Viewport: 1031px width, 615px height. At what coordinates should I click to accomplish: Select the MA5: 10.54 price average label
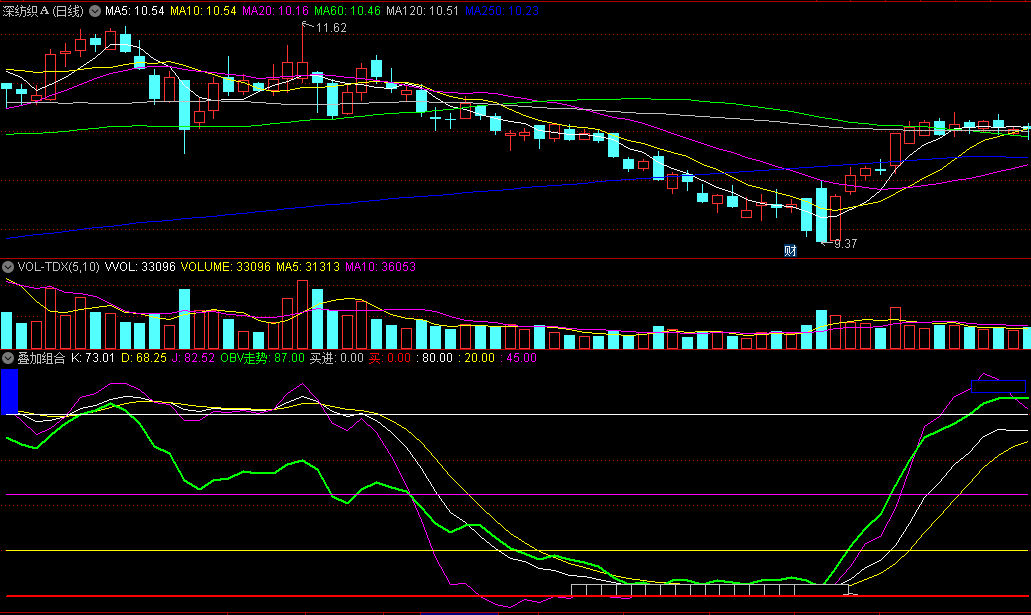click(x=135, y=11)
